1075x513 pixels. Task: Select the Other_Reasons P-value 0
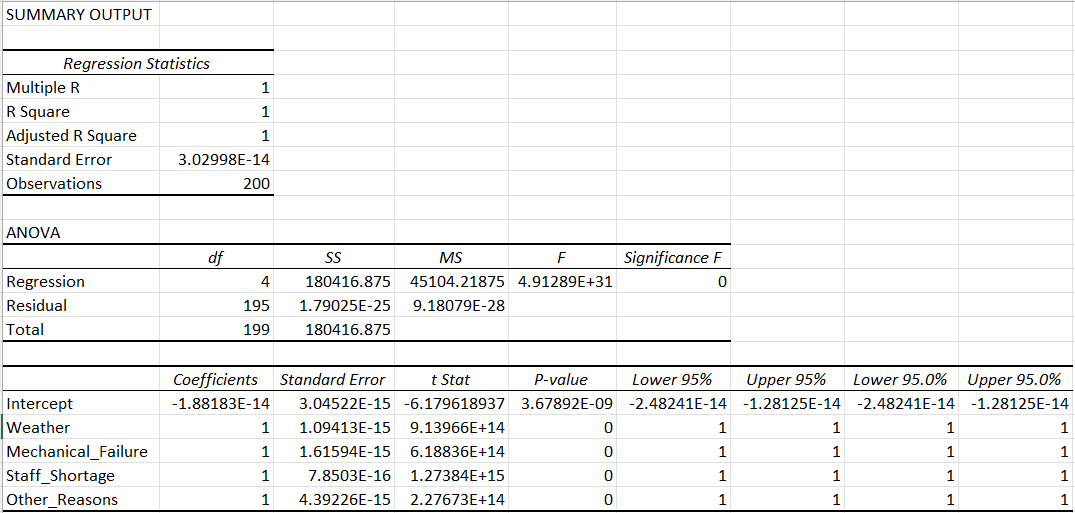pyautogui.click(x=562, y=500)
